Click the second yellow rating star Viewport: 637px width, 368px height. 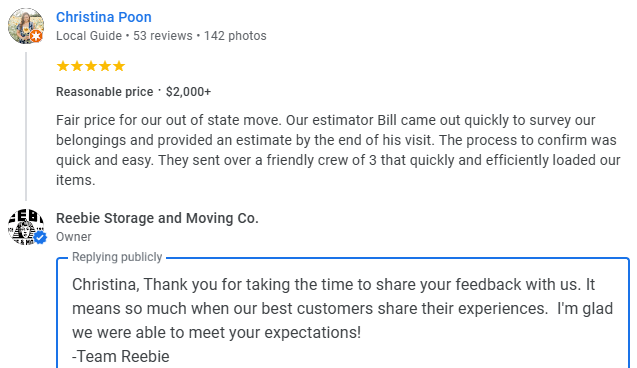point(77,66)
